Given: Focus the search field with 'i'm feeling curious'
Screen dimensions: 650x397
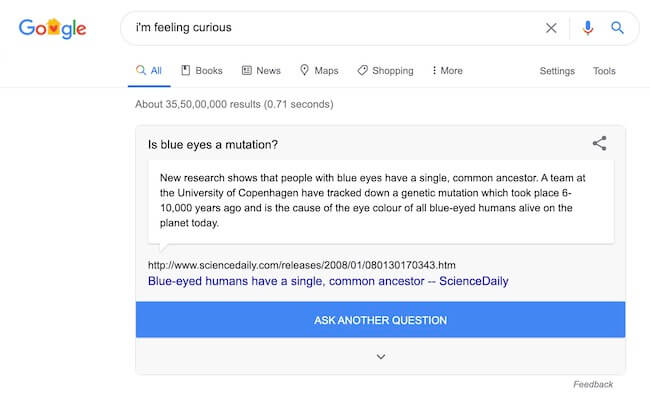Looking at the screenshot, I should (x=332, y=28).
